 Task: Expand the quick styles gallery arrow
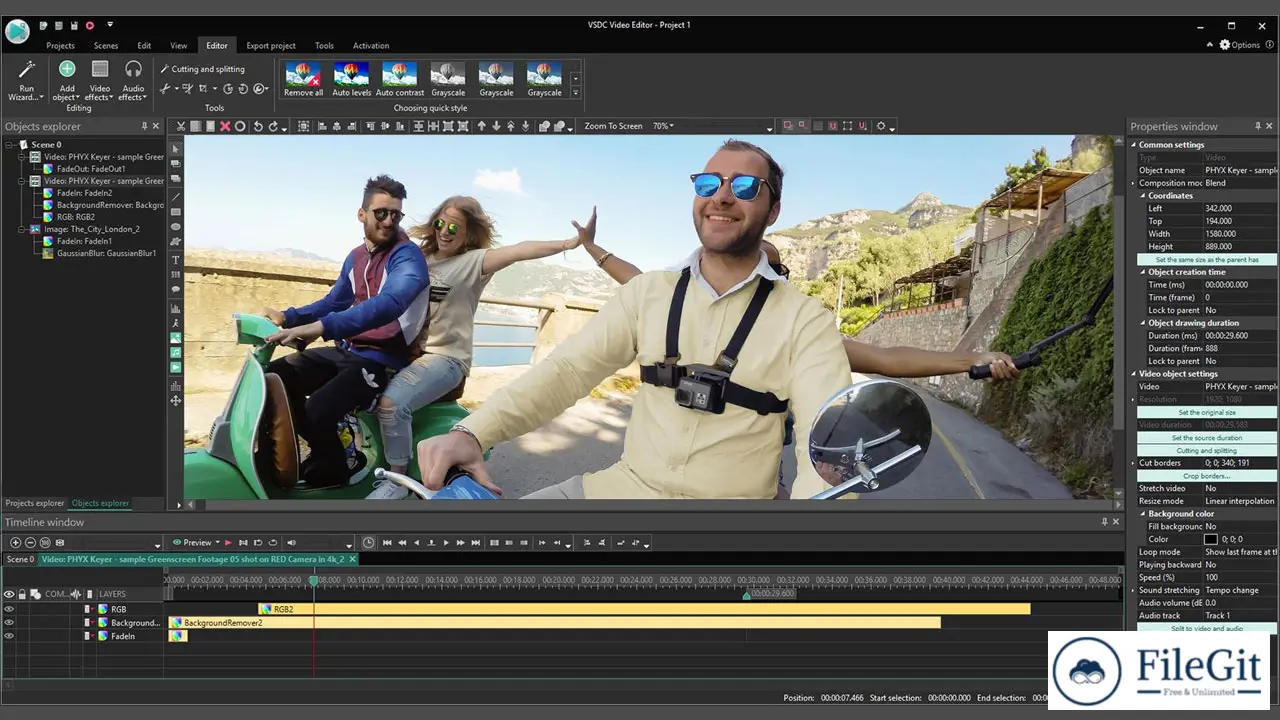[x=575, y=93]
